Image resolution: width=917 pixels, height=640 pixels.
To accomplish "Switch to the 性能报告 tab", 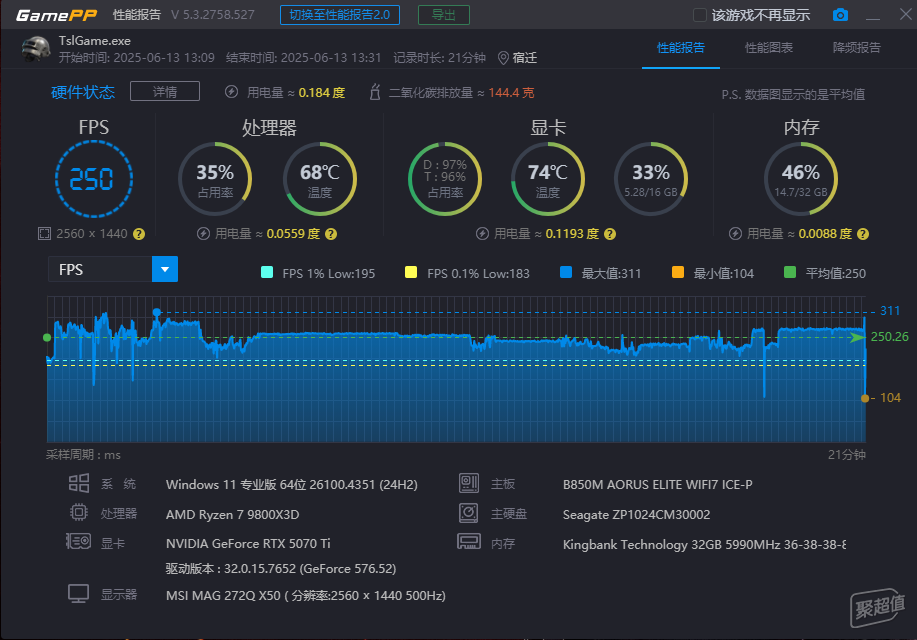I will [681, 48].
